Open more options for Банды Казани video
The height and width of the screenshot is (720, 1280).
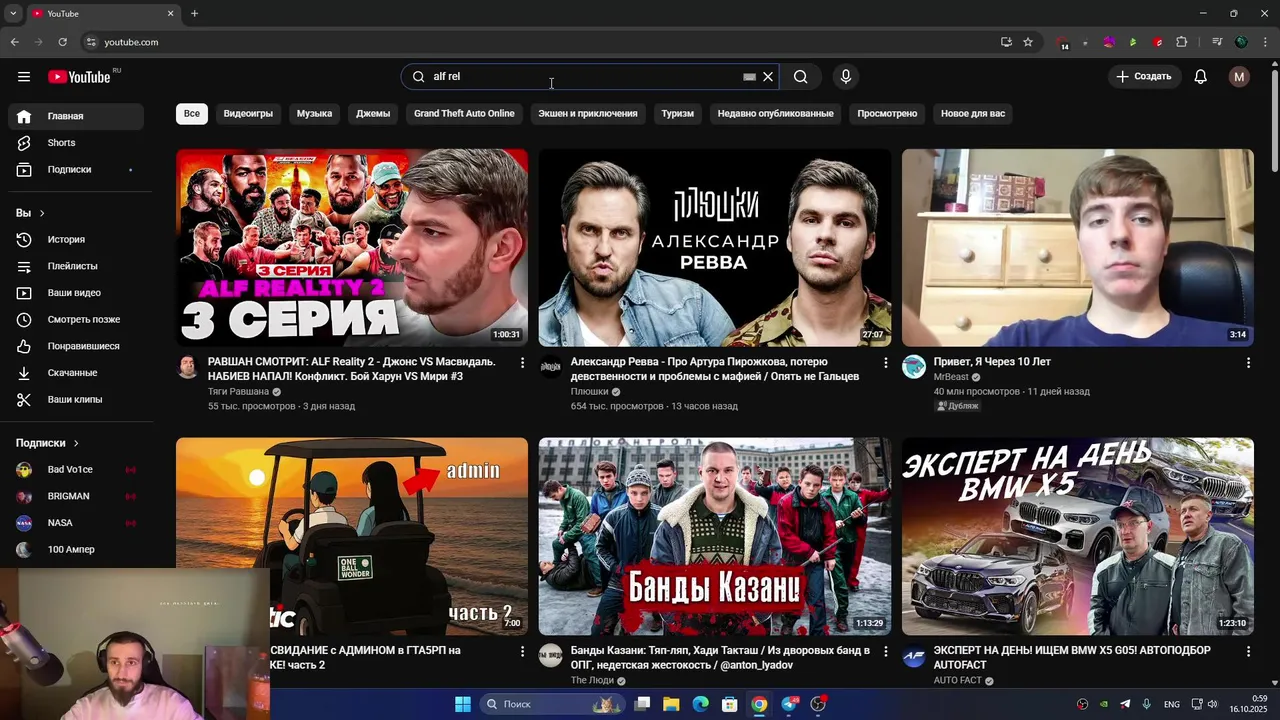(885, 651)
